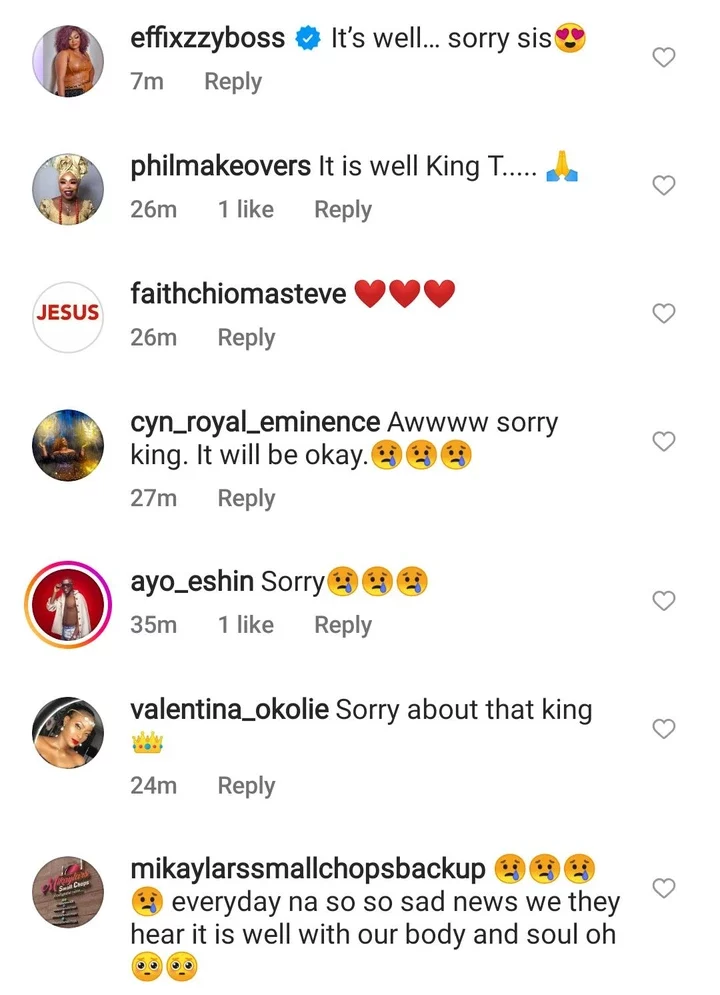The image size is (720, 995).
Task: Like mikaylarssmallchopsbackup's comment
Action: pos(663,888)
